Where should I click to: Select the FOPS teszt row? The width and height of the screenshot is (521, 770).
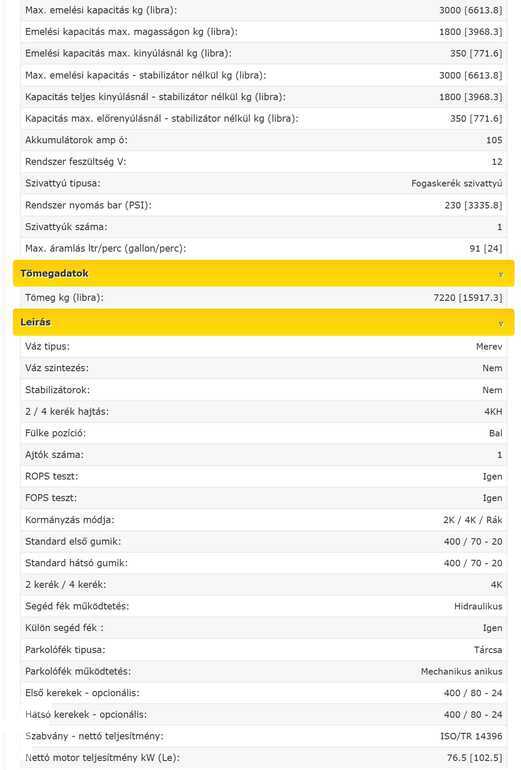pyautogui.click(x=263, y=498)
